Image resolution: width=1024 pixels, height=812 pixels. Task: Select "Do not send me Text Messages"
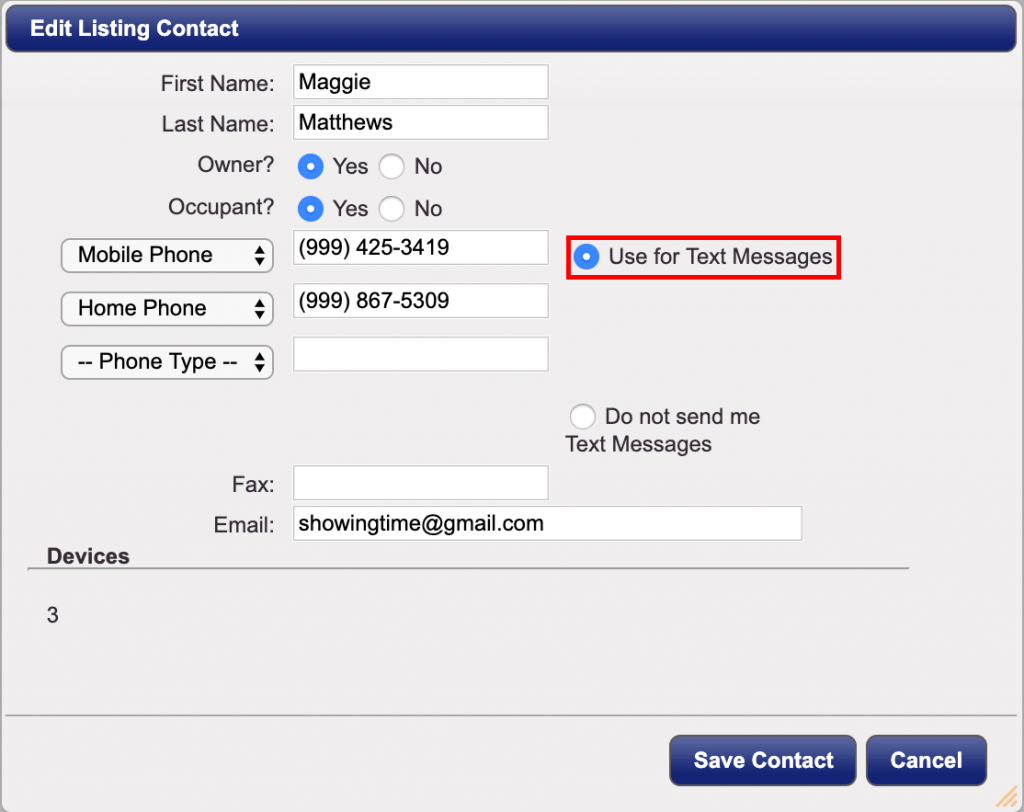coord(583,416)
